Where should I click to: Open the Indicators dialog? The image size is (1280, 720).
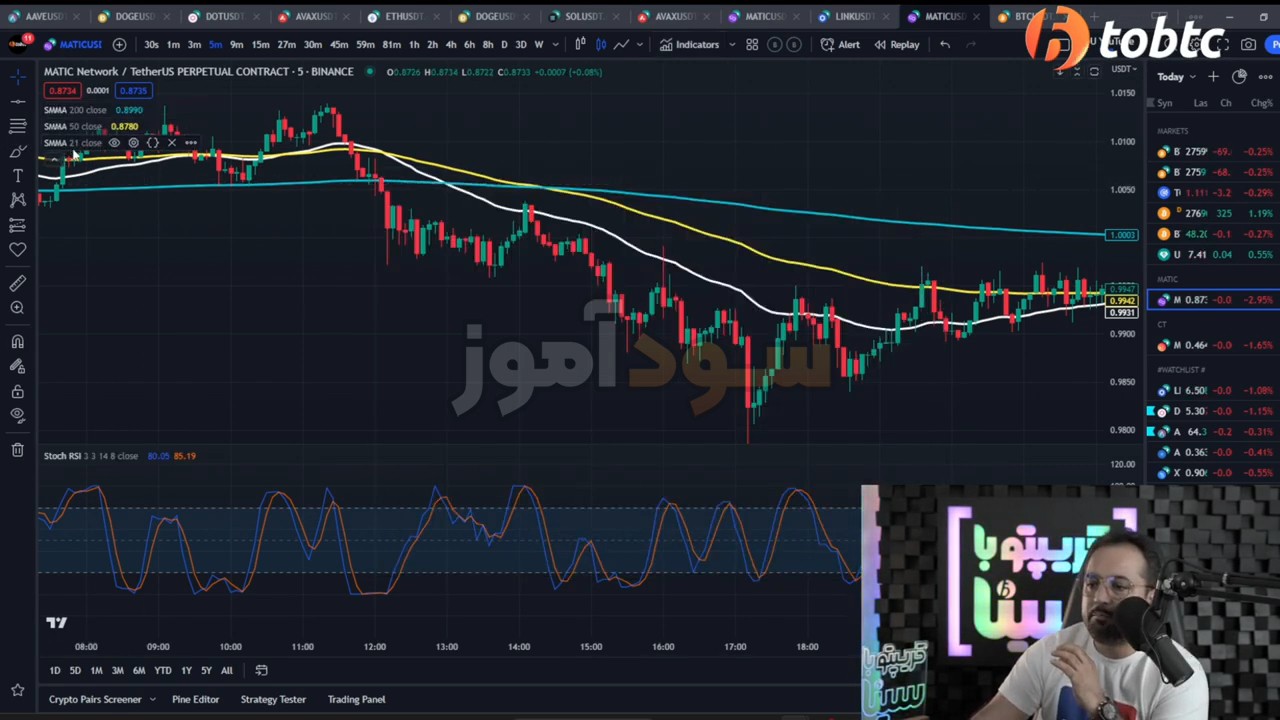(x=689, y=44)
